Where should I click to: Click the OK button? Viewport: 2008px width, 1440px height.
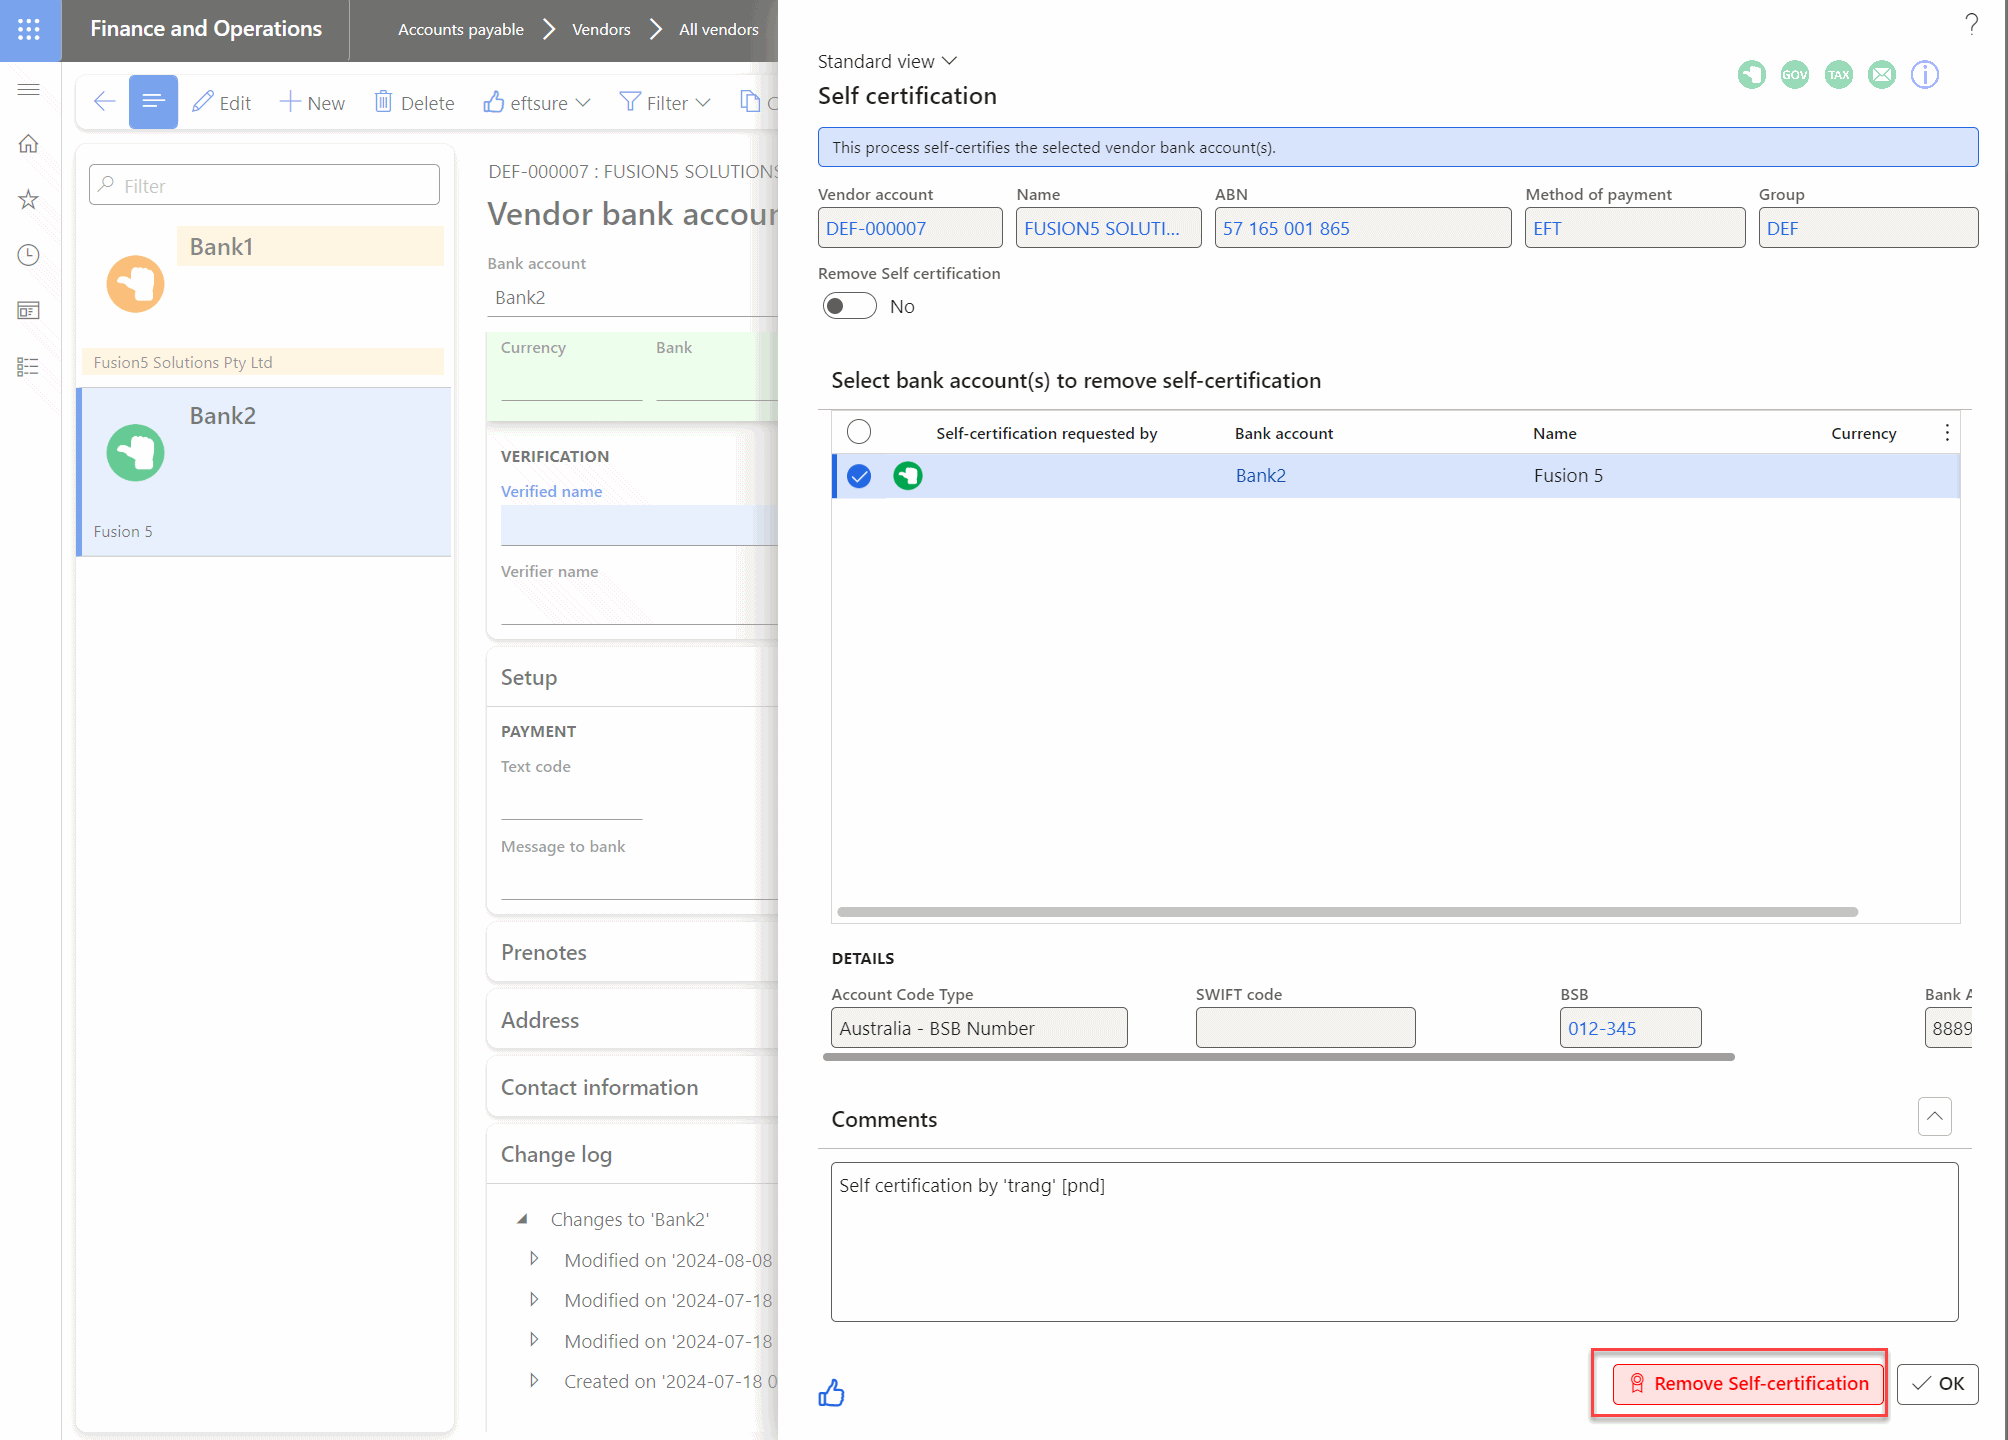point(1938,1383)
